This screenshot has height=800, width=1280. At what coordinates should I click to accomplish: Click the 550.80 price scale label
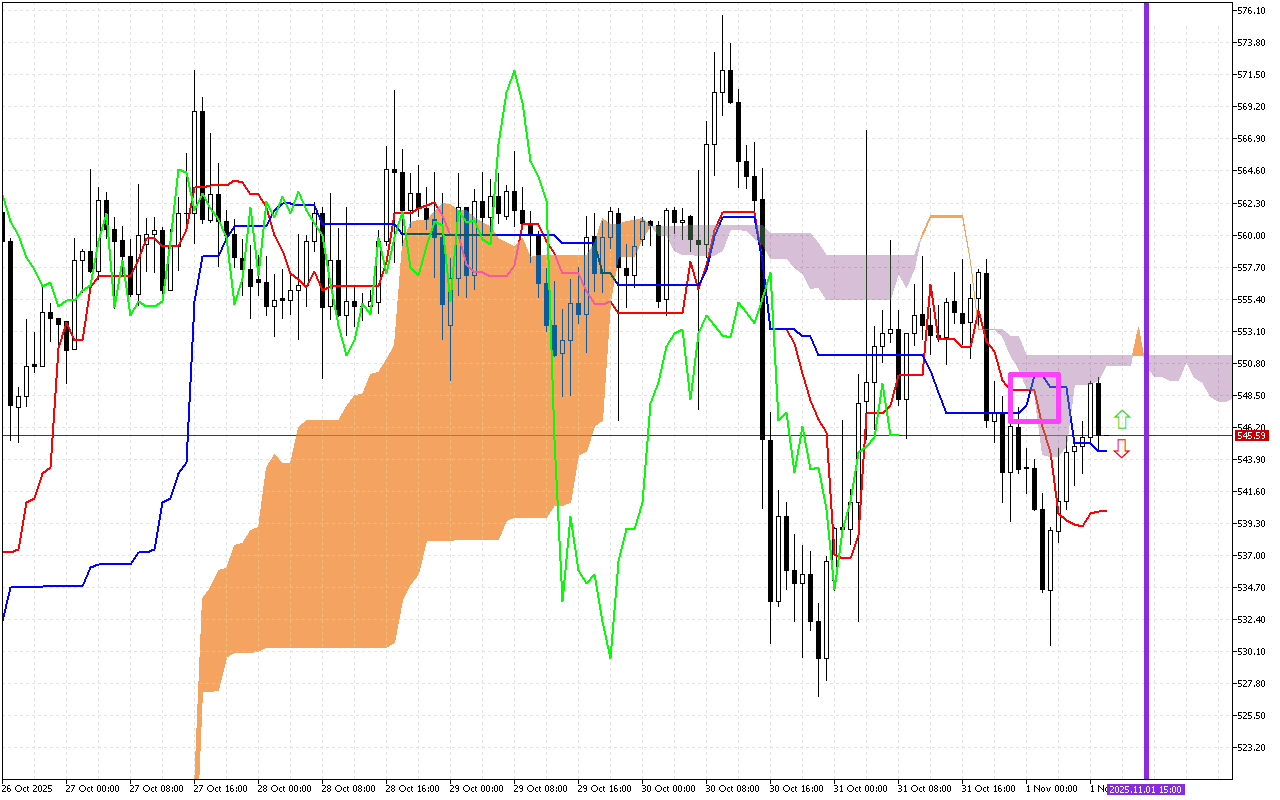click(1251, 364)
